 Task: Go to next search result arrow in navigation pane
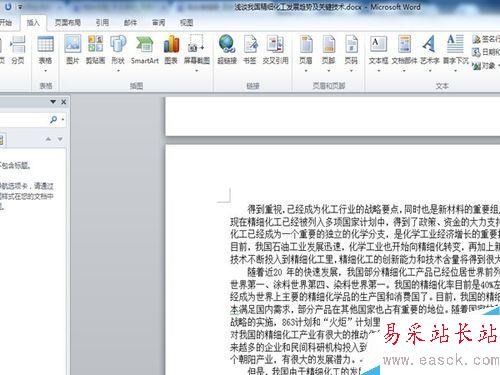(x=60, y=139)
